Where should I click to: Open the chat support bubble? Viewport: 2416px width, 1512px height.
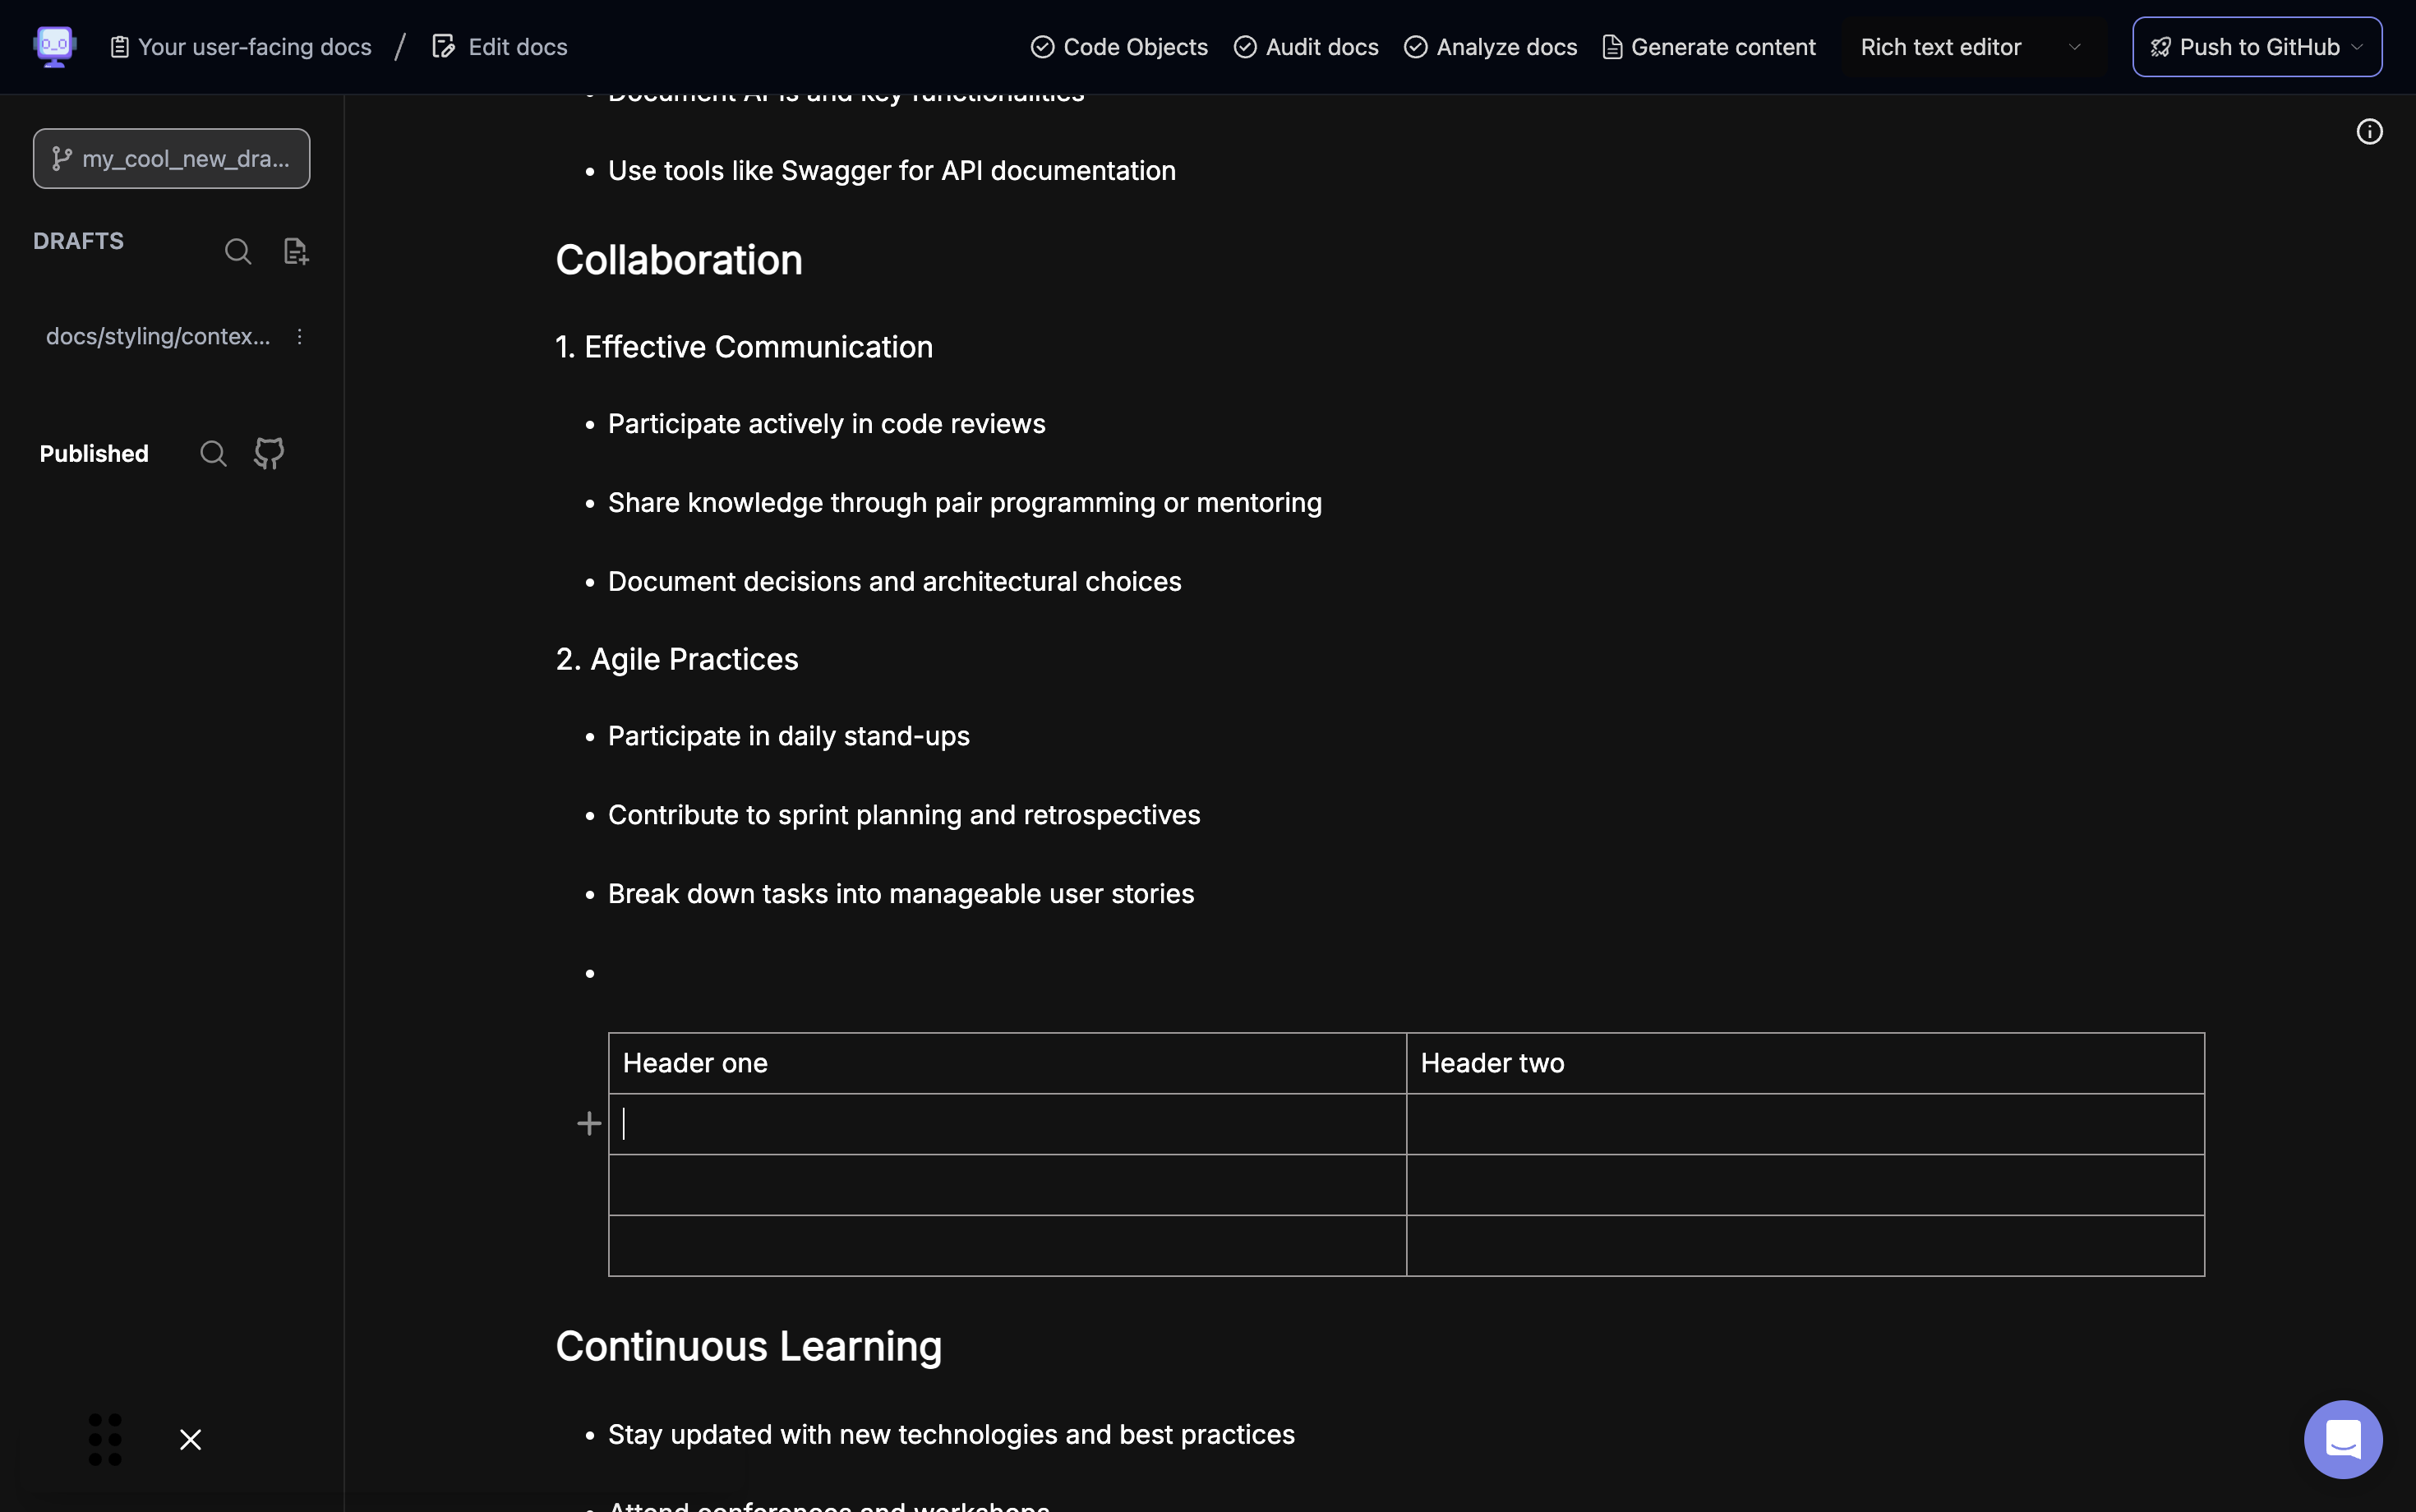coord(2342,1438)
